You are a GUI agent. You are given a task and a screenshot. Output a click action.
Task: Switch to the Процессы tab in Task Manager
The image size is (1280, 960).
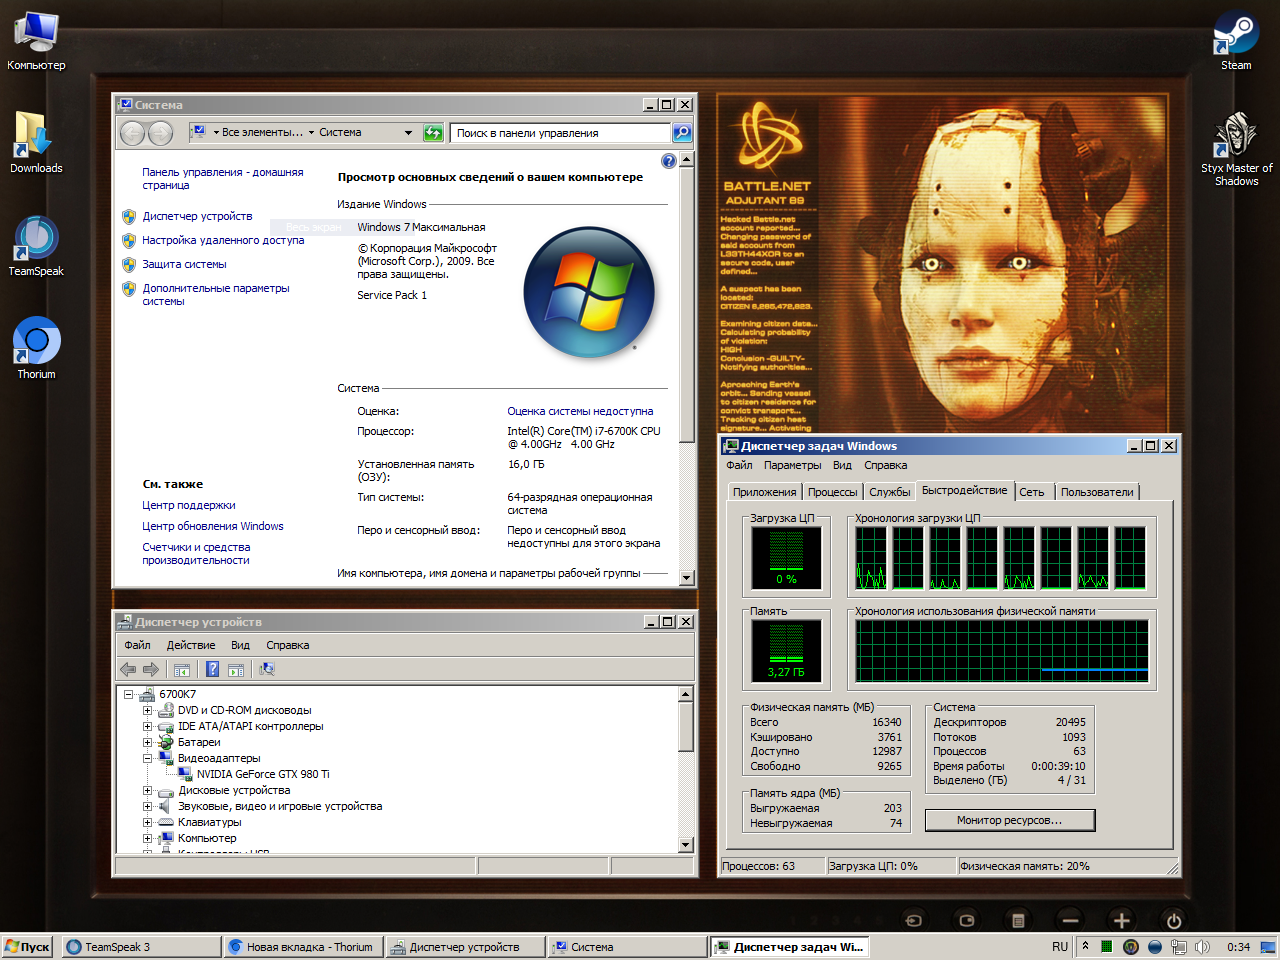pos(832,492)
